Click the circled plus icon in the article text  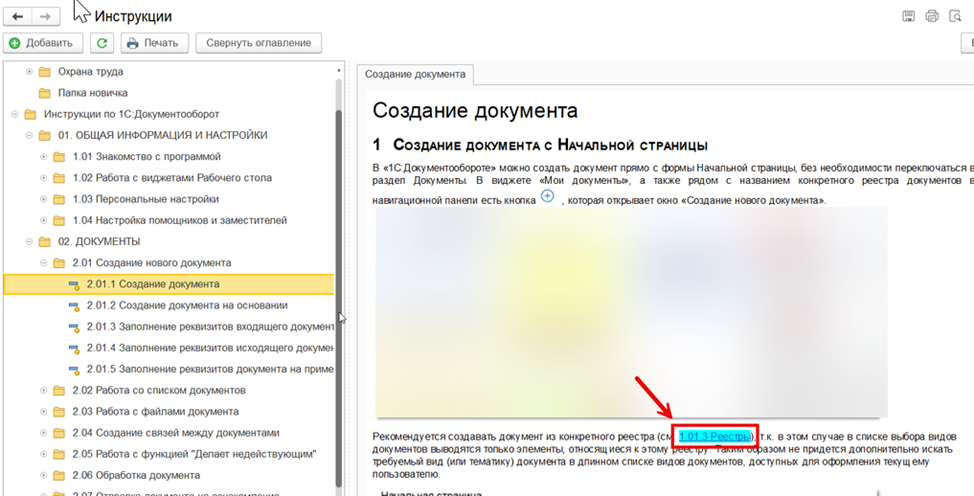(547, 196)
